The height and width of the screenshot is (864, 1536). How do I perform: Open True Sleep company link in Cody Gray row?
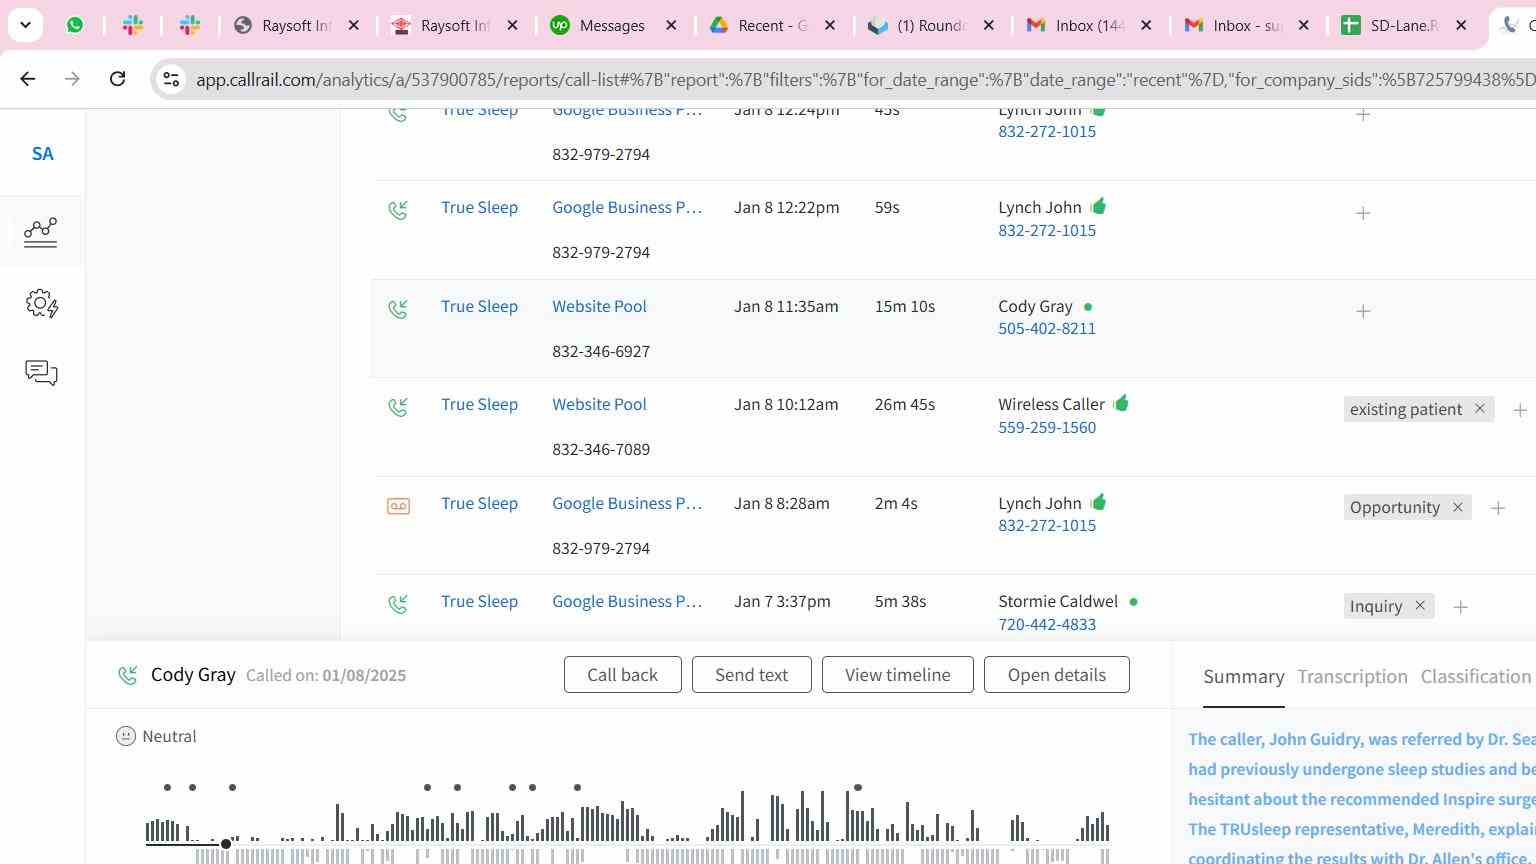point(480,307)
